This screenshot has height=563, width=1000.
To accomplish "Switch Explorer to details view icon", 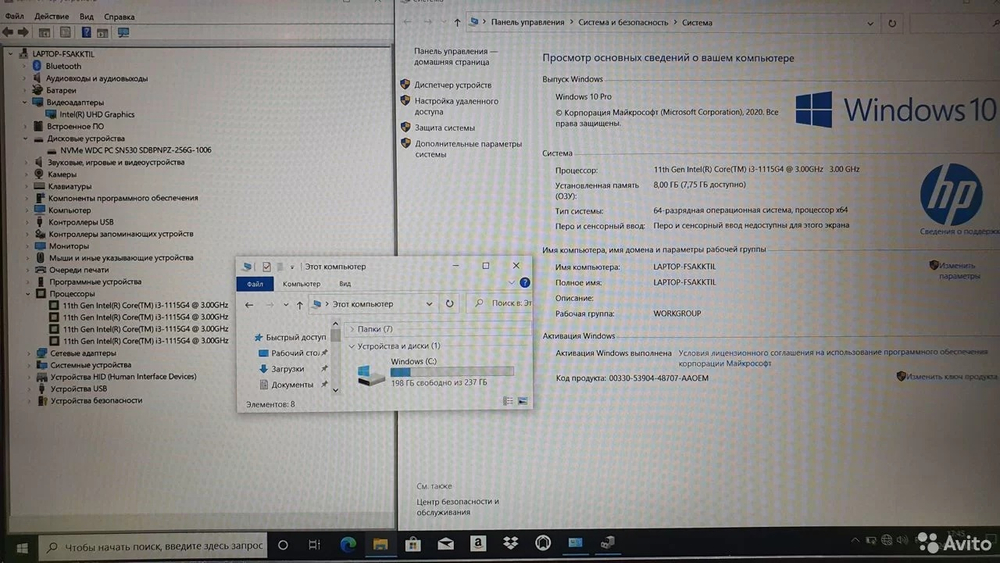I will tap(508, 401).
